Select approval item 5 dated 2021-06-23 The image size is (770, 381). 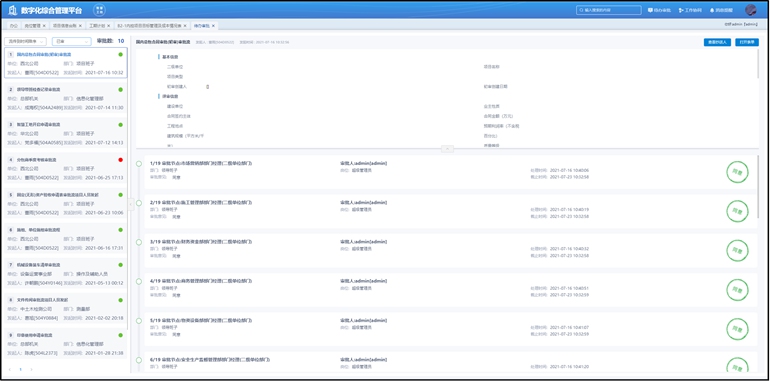(65, 203)
